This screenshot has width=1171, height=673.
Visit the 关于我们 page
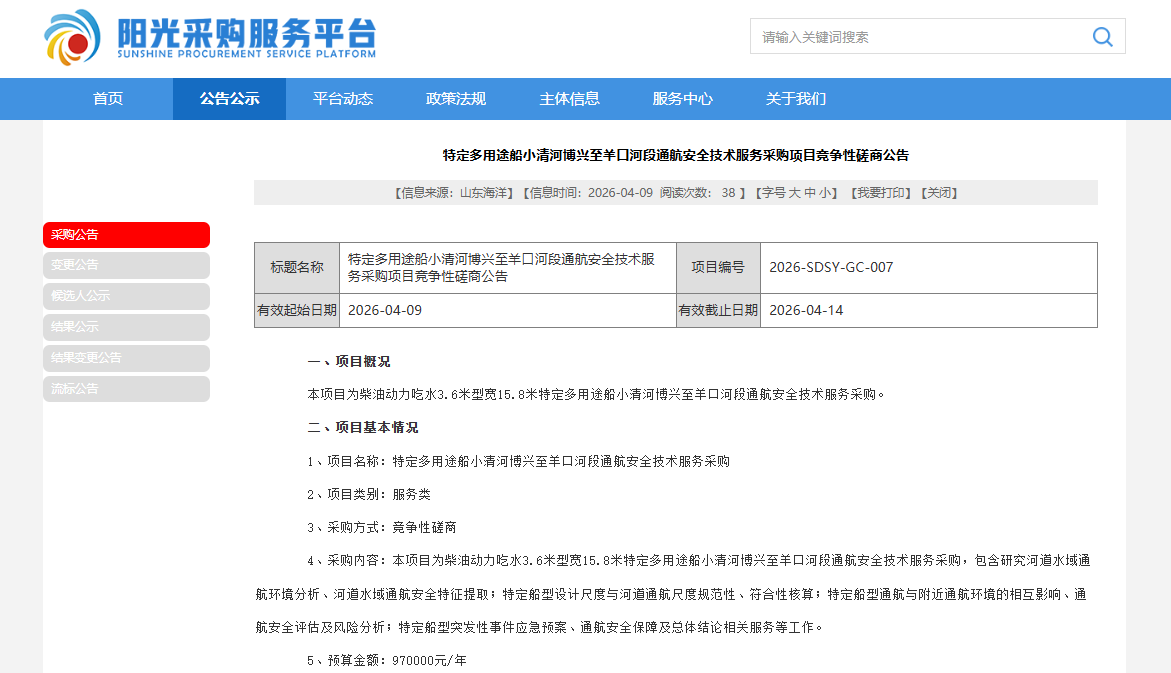coord(796,99)
